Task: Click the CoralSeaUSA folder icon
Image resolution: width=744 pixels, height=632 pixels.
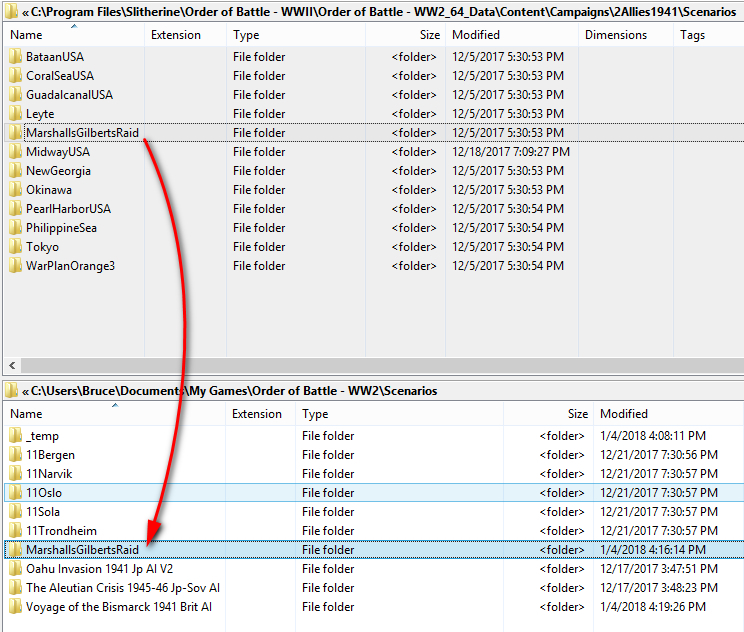Action: click(16, 75)
